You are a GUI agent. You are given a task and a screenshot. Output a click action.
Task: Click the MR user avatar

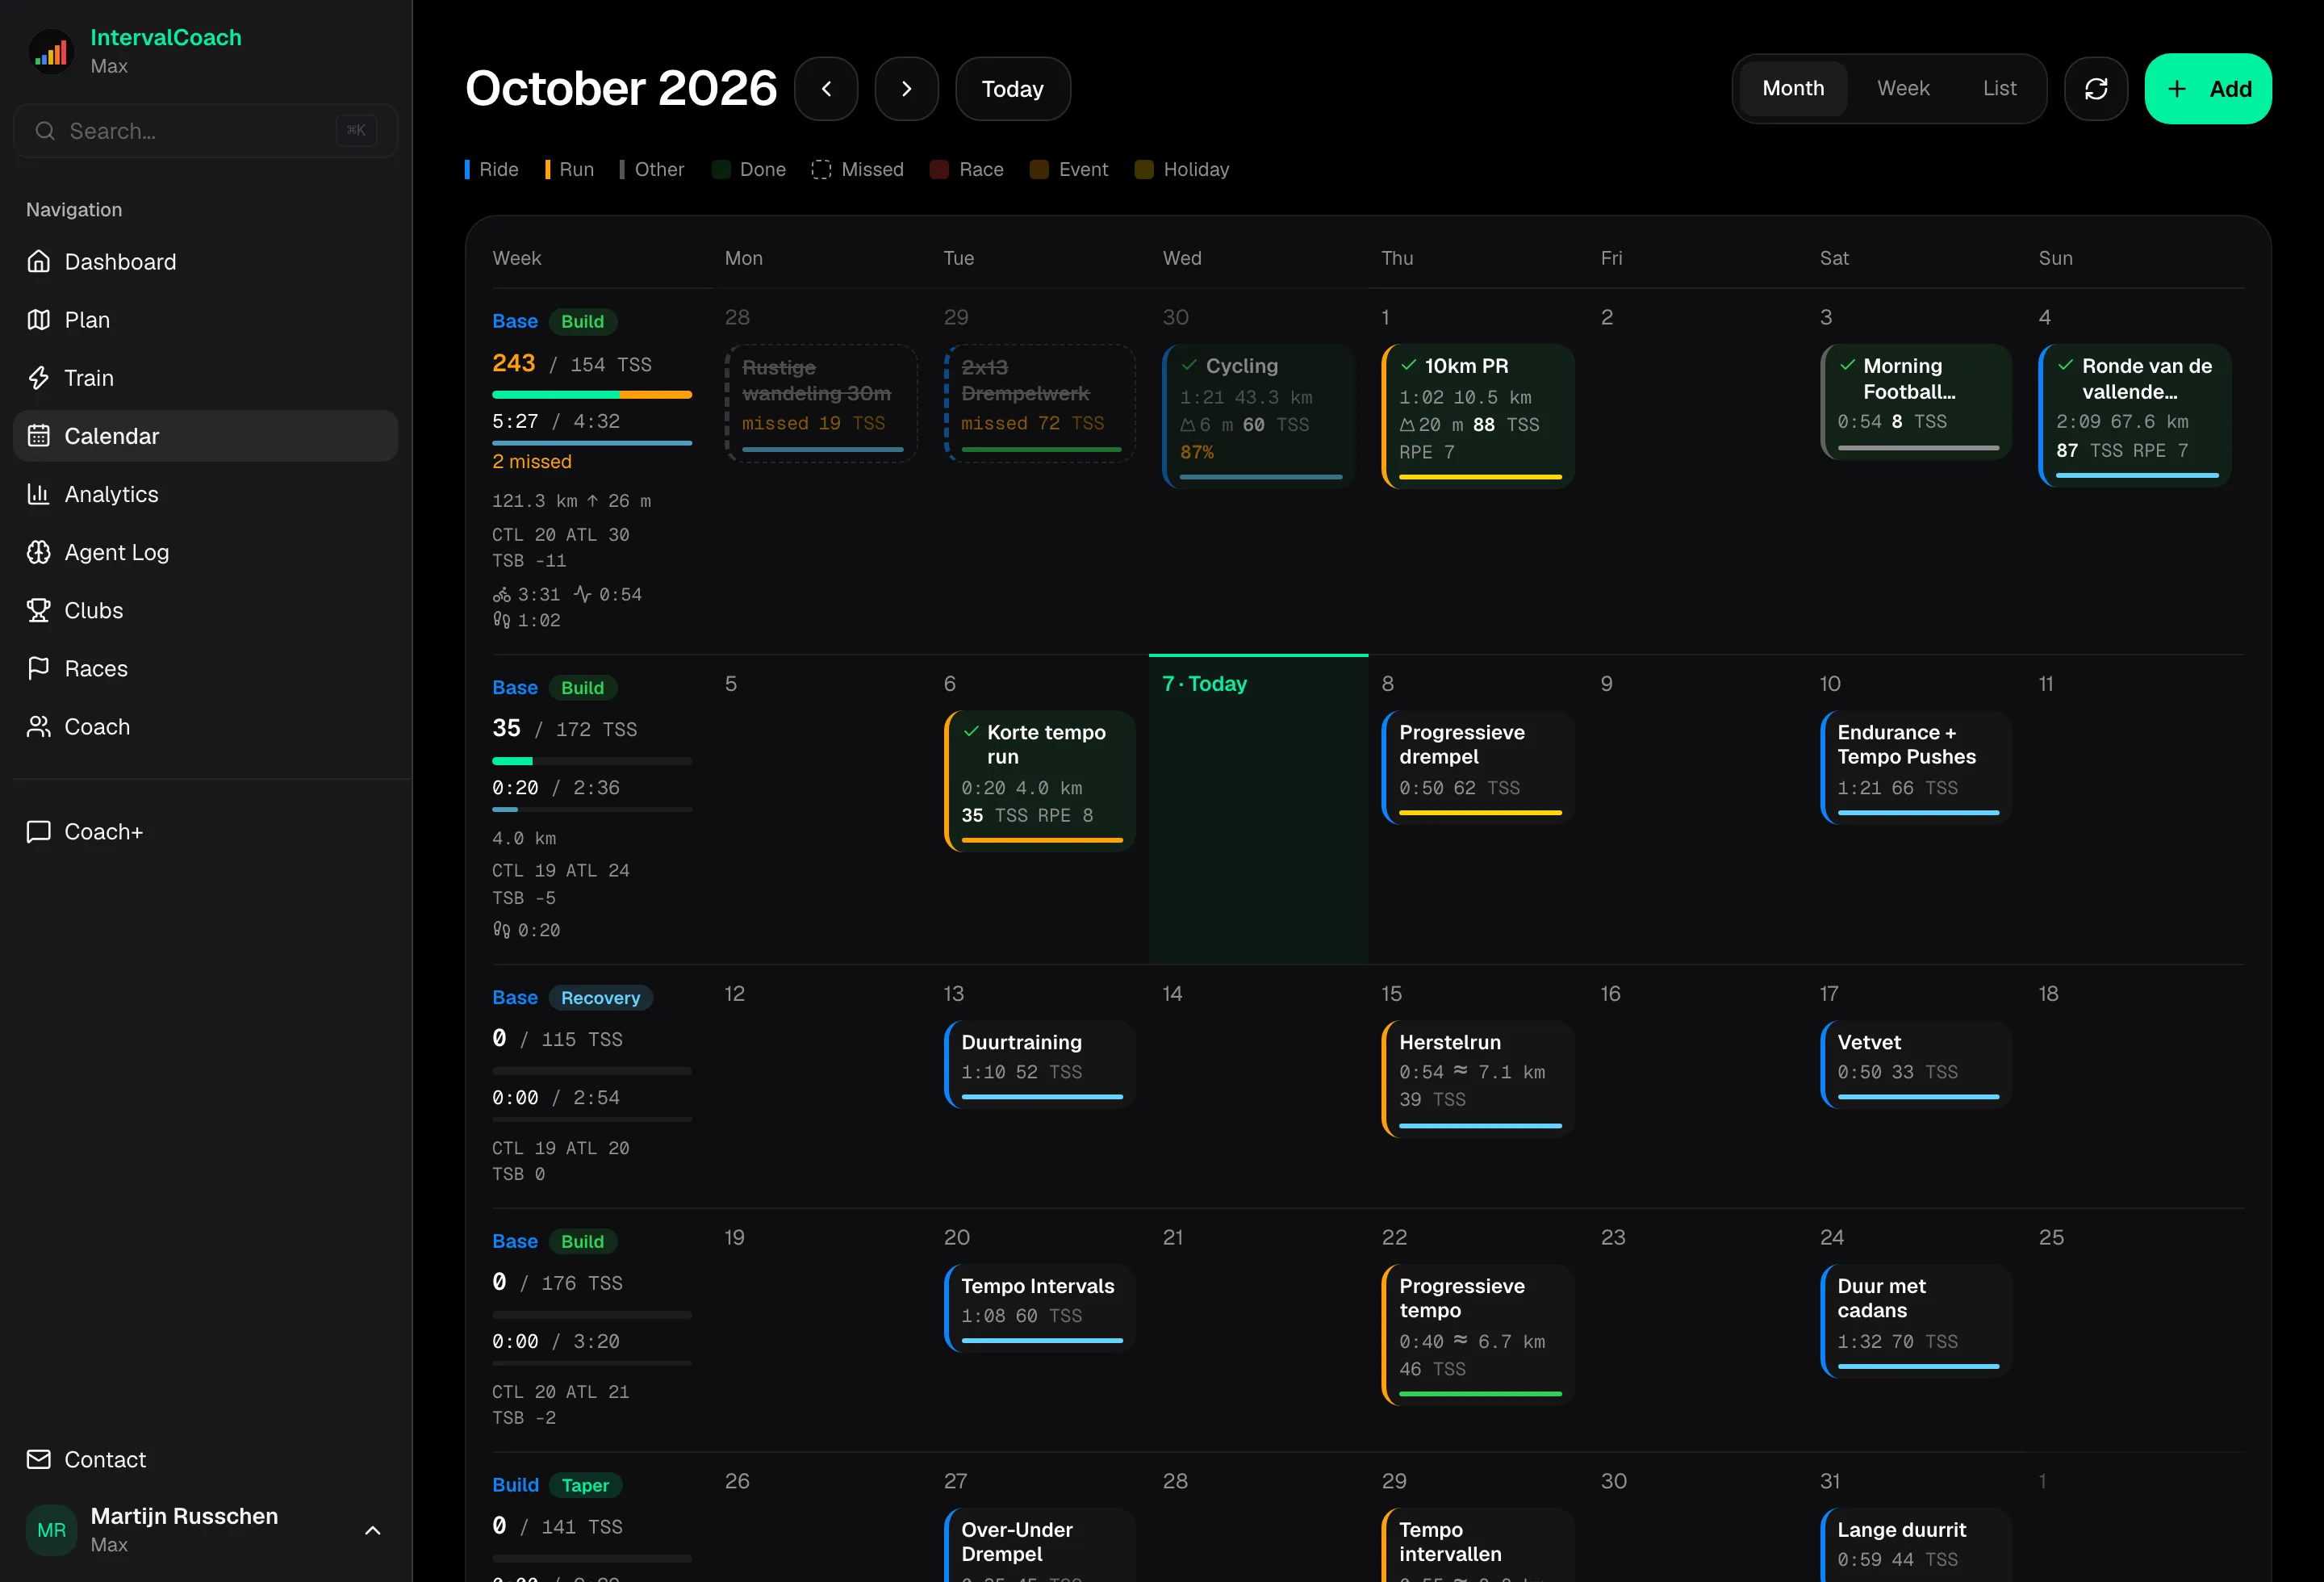[x=52, y=1530]
